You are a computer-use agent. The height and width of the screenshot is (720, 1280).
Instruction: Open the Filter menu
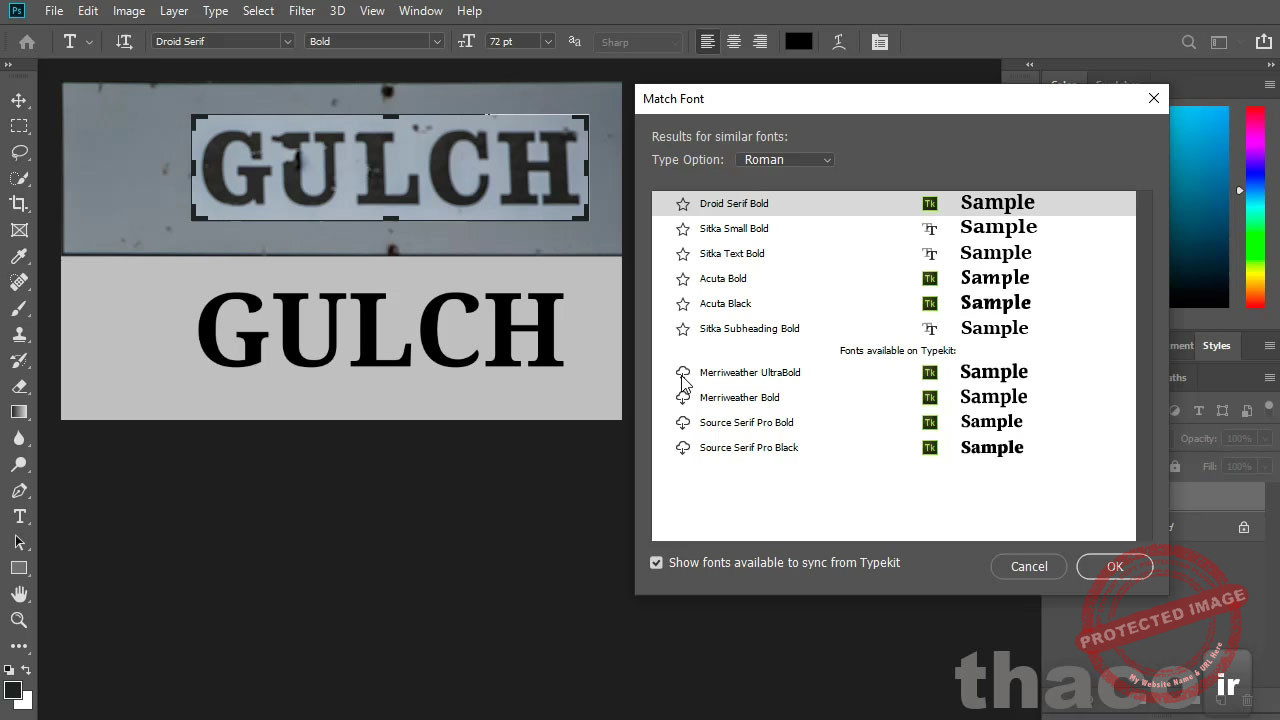click(x=302, y=11)
